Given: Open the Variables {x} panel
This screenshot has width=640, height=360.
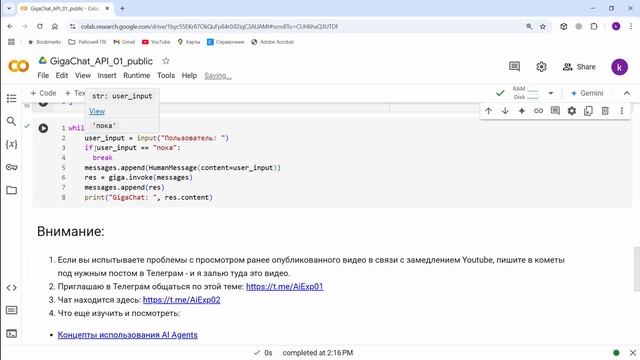Looking at the screenshot, I should click(x=11, y=144).
